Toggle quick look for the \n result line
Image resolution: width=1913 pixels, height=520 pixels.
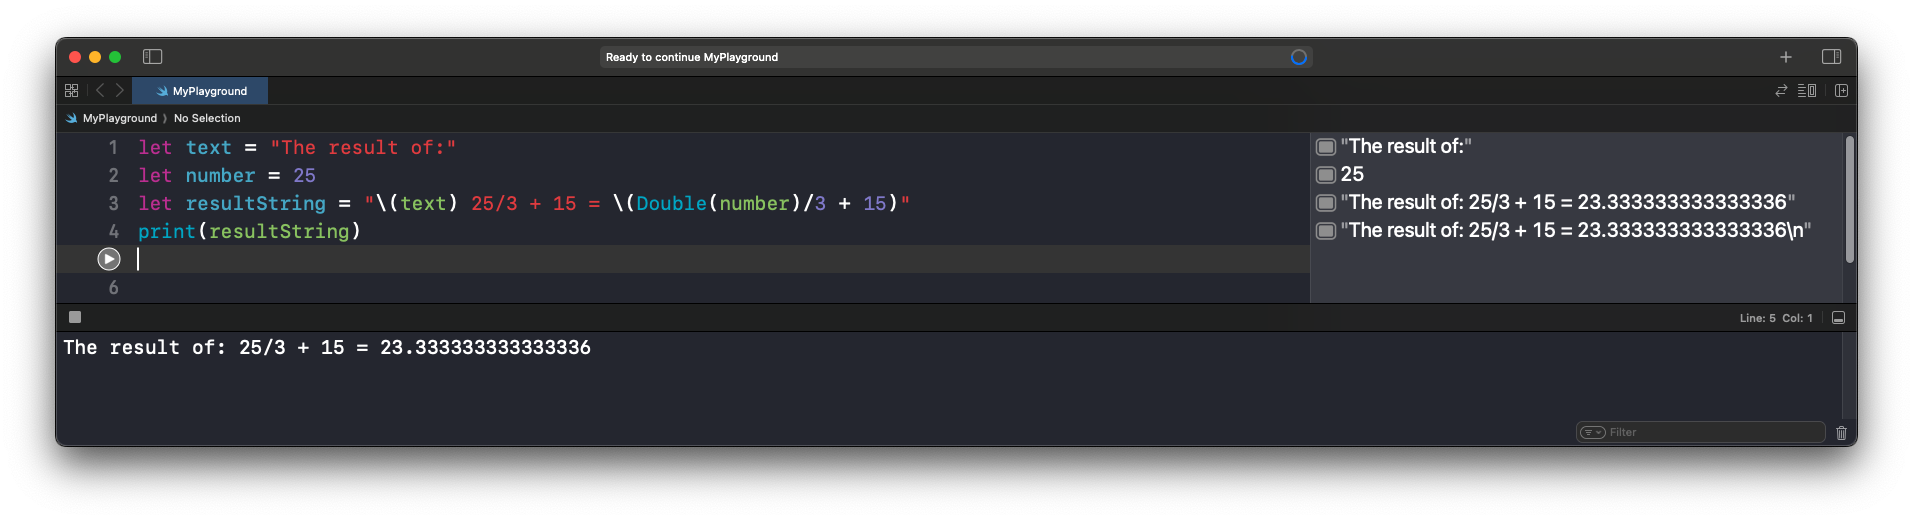point(1326,231)
